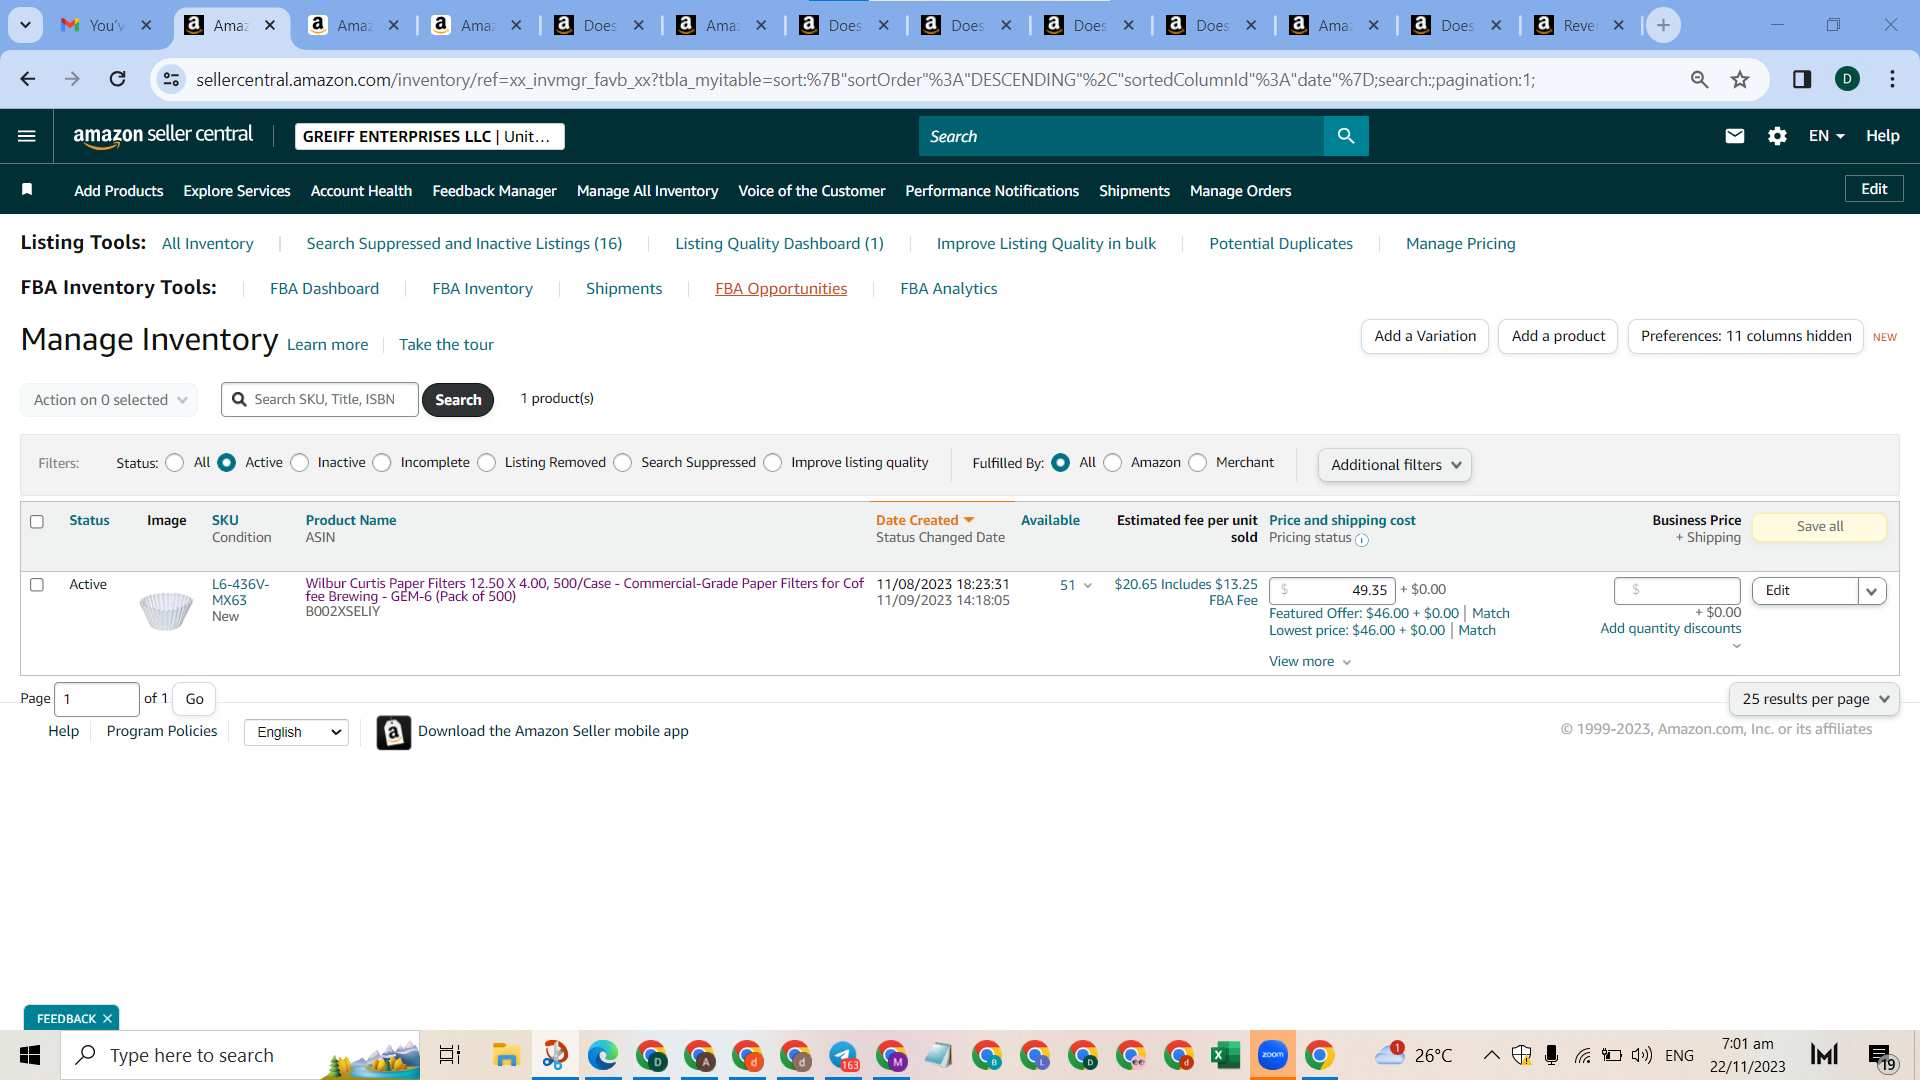Tick the select-all checkbox in table header

click(37, 521)
